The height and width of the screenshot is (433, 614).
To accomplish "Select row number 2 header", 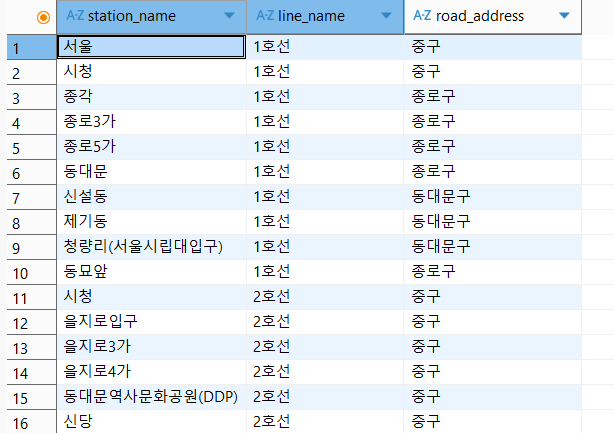I will [x=31, y=72].
